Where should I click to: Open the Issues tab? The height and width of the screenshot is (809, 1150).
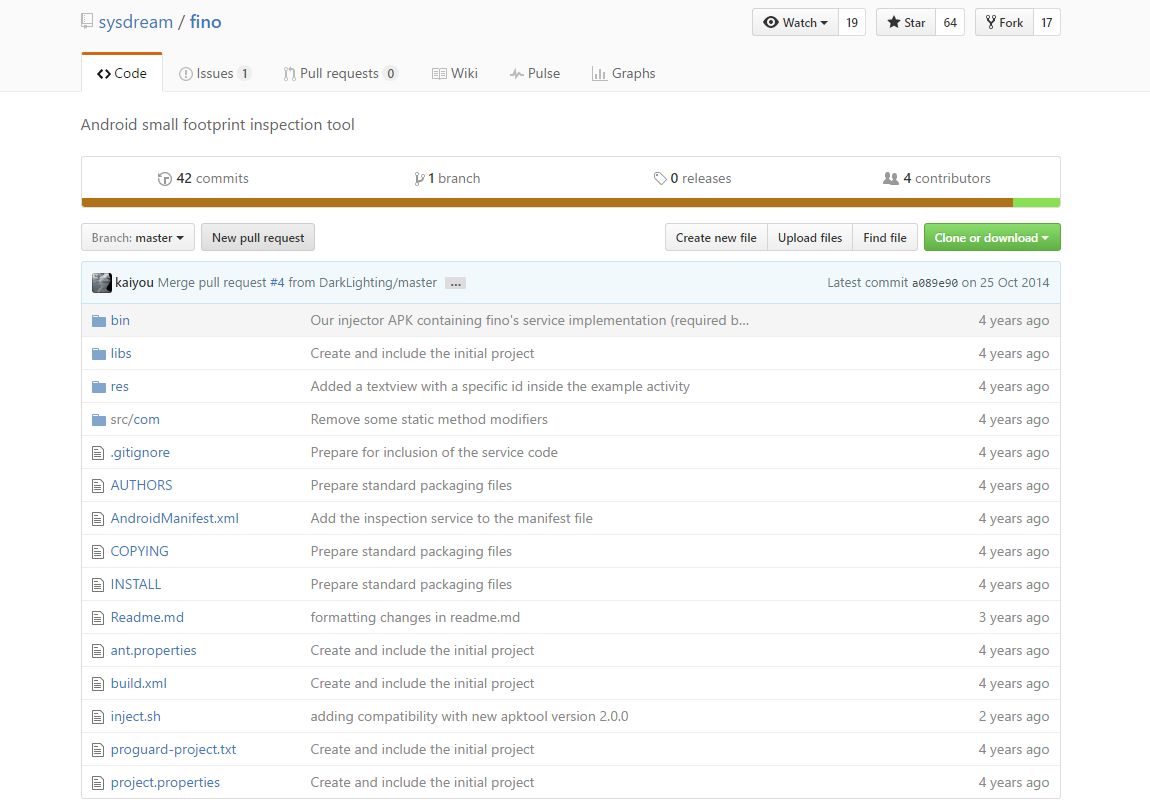pyautogui.click(x=215, y=73)
